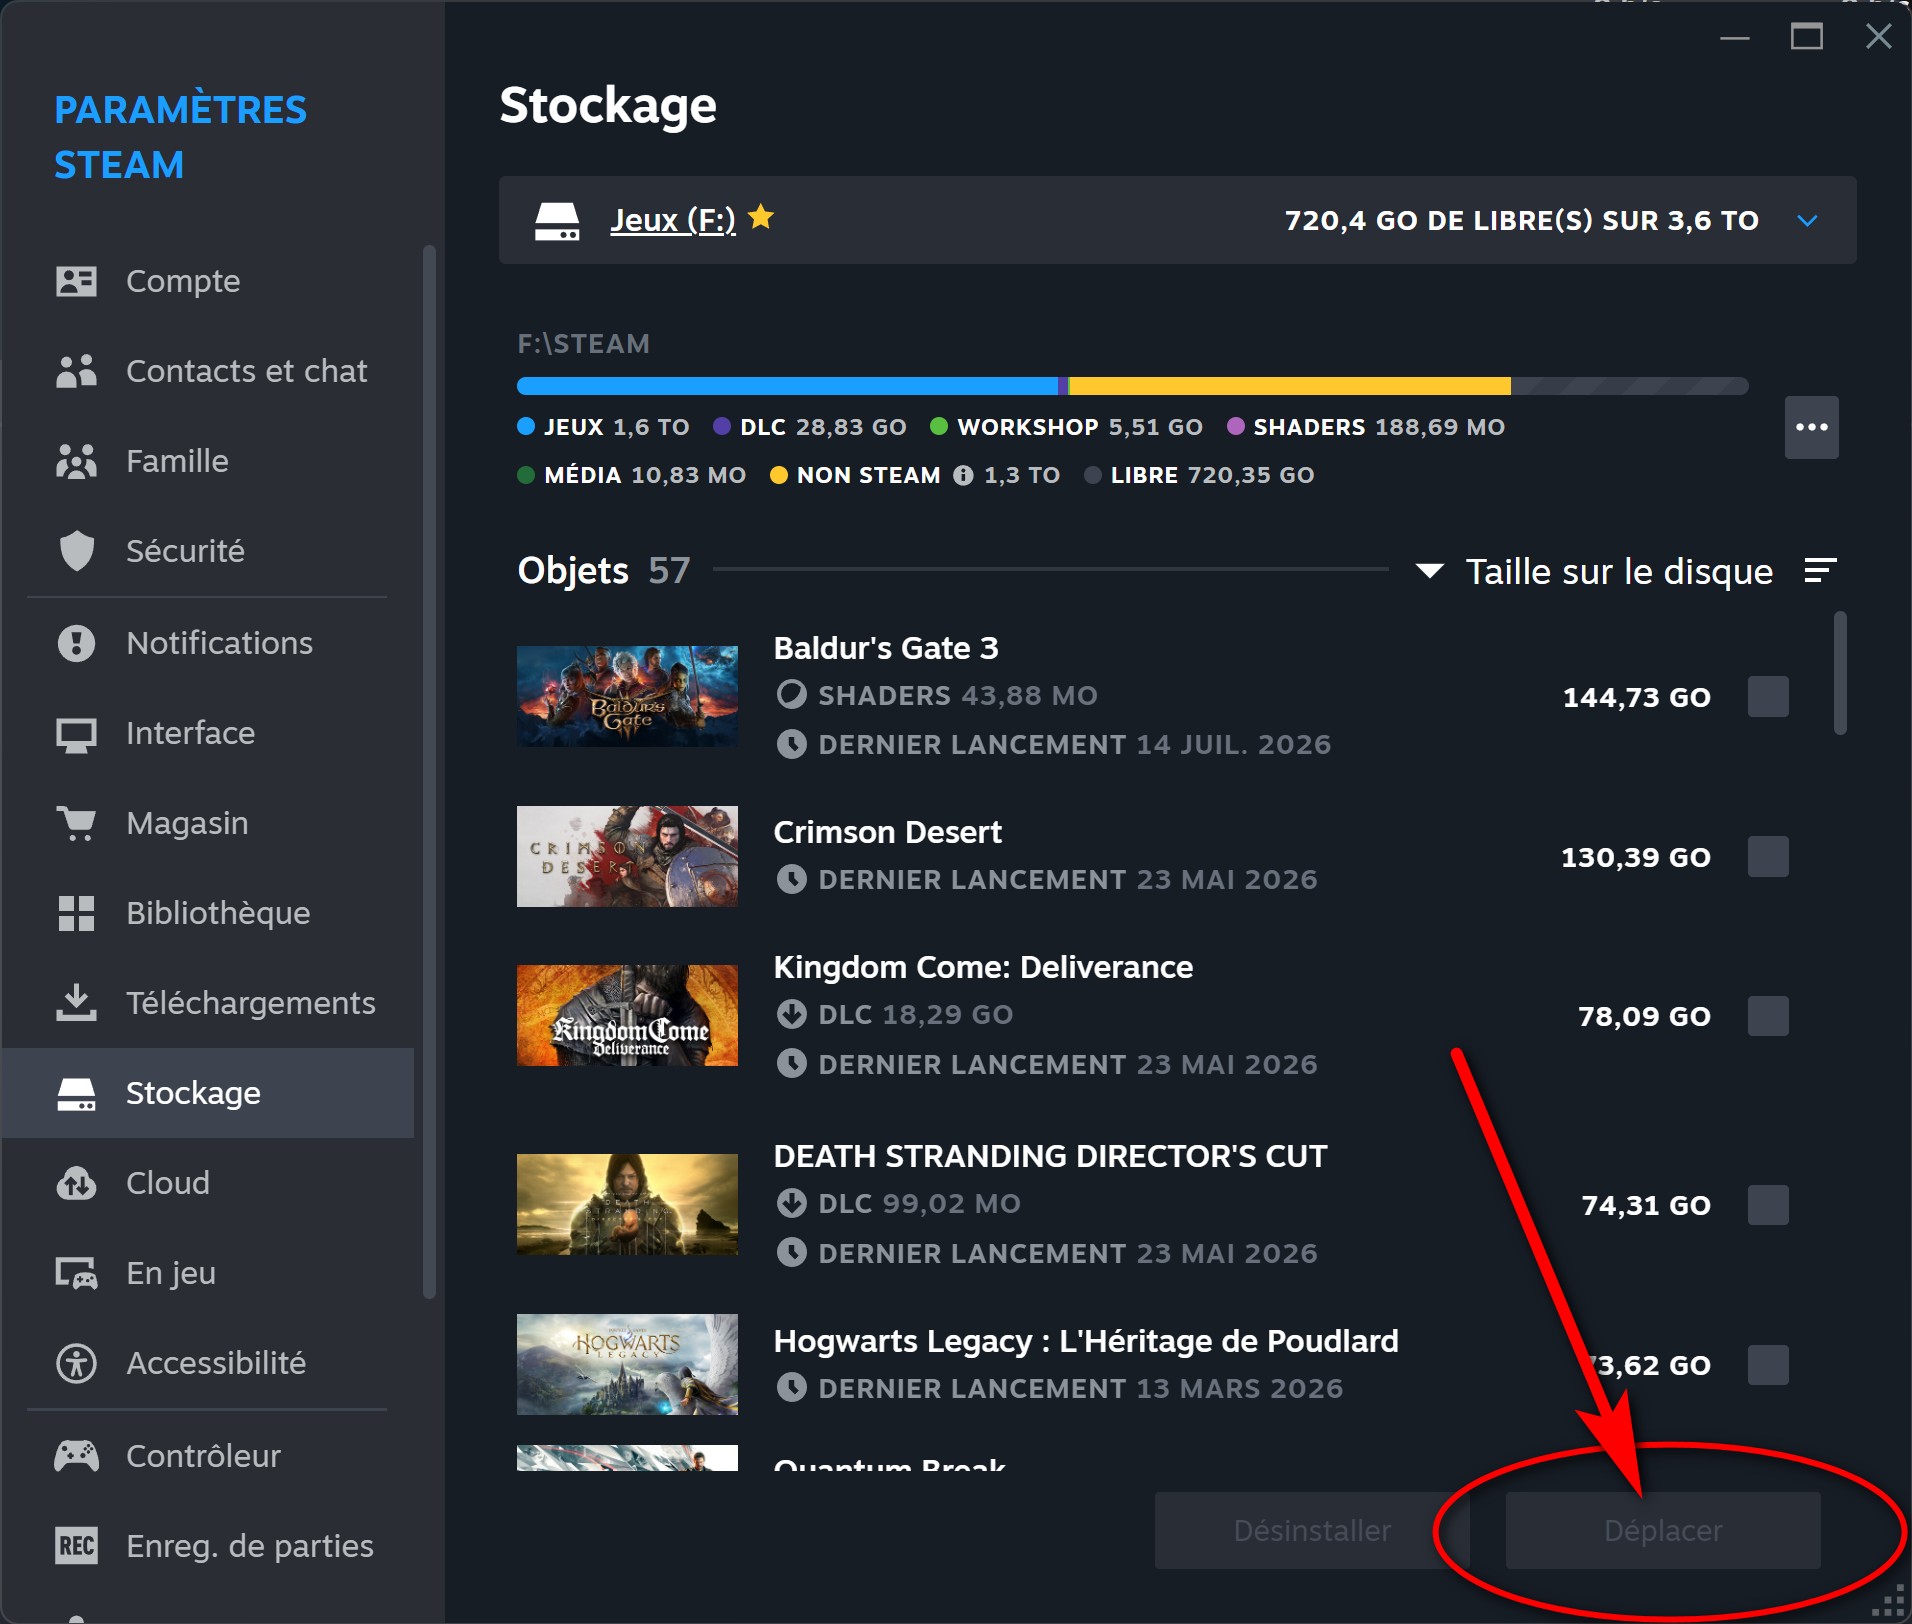Open the three-dot storage options menu
This screenshot has width=1912, height=1624.
point(1812,427)
